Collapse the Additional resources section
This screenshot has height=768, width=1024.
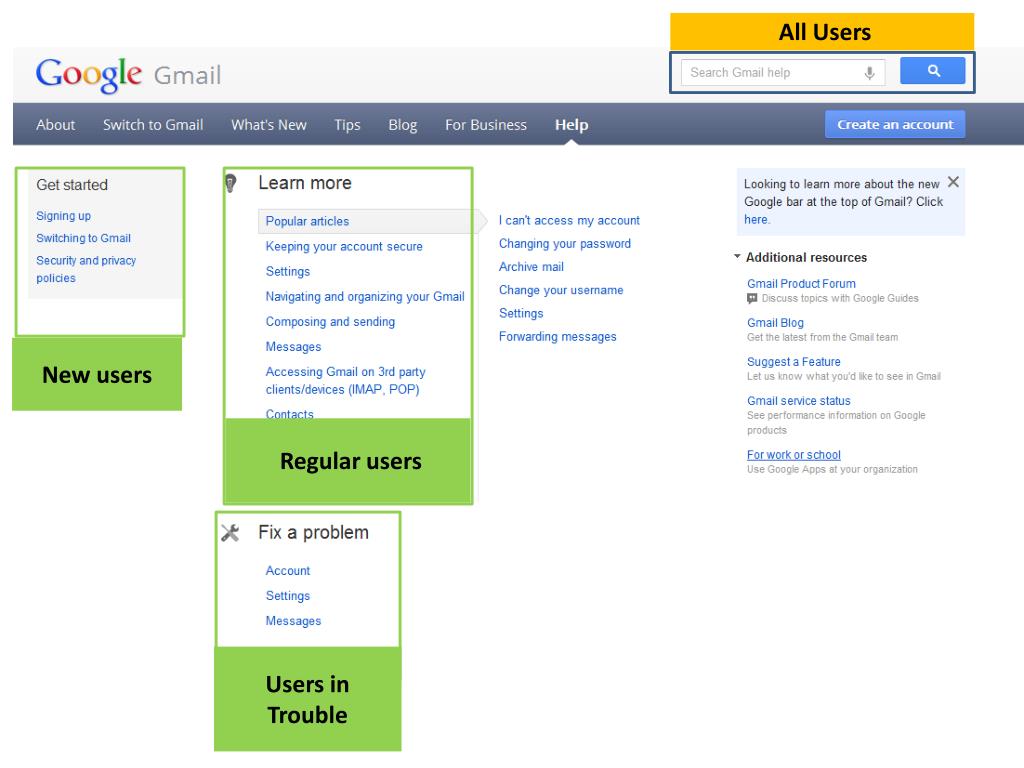[737, 257]
